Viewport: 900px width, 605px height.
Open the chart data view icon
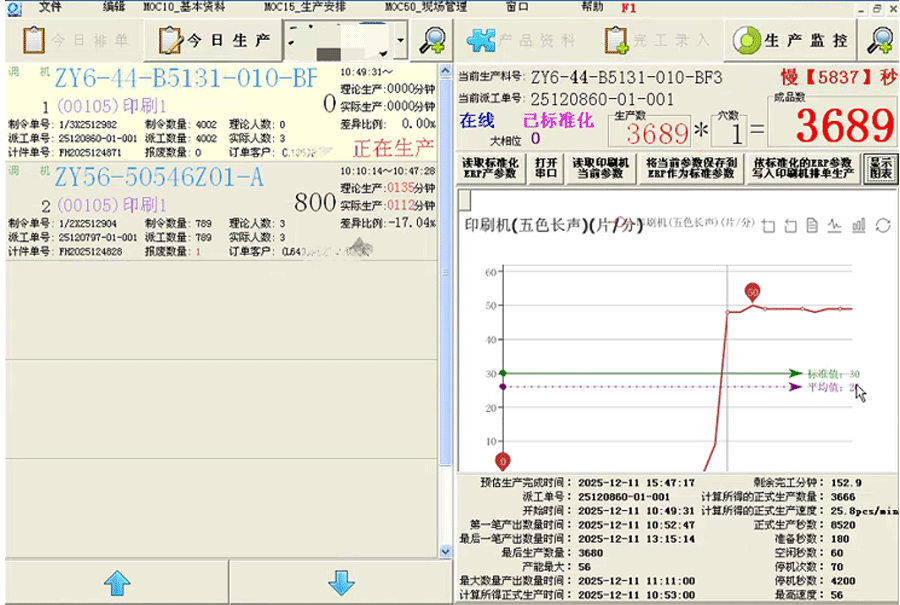(812, 225)
